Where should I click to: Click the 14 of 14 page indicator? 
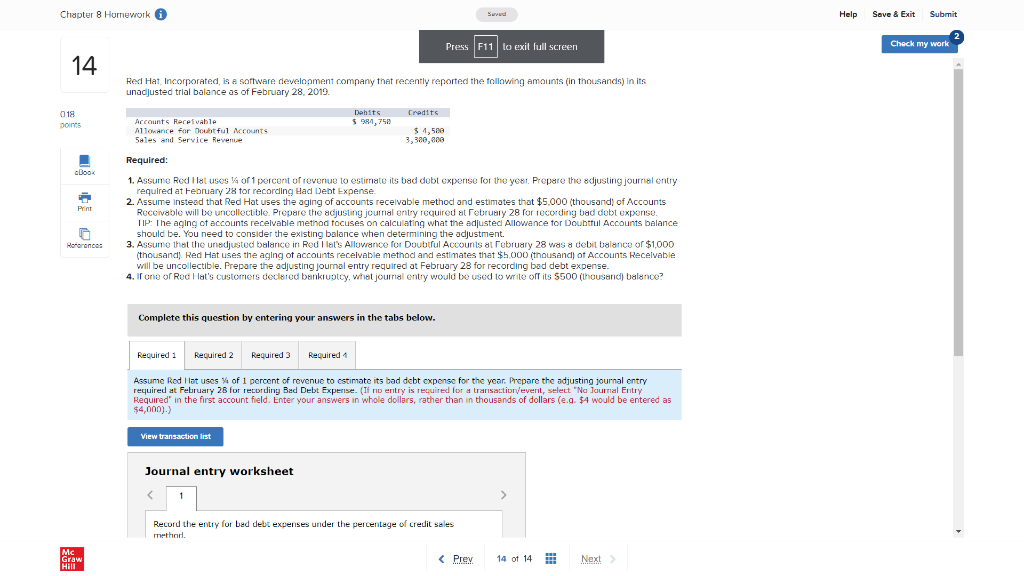tap(514, 559)
